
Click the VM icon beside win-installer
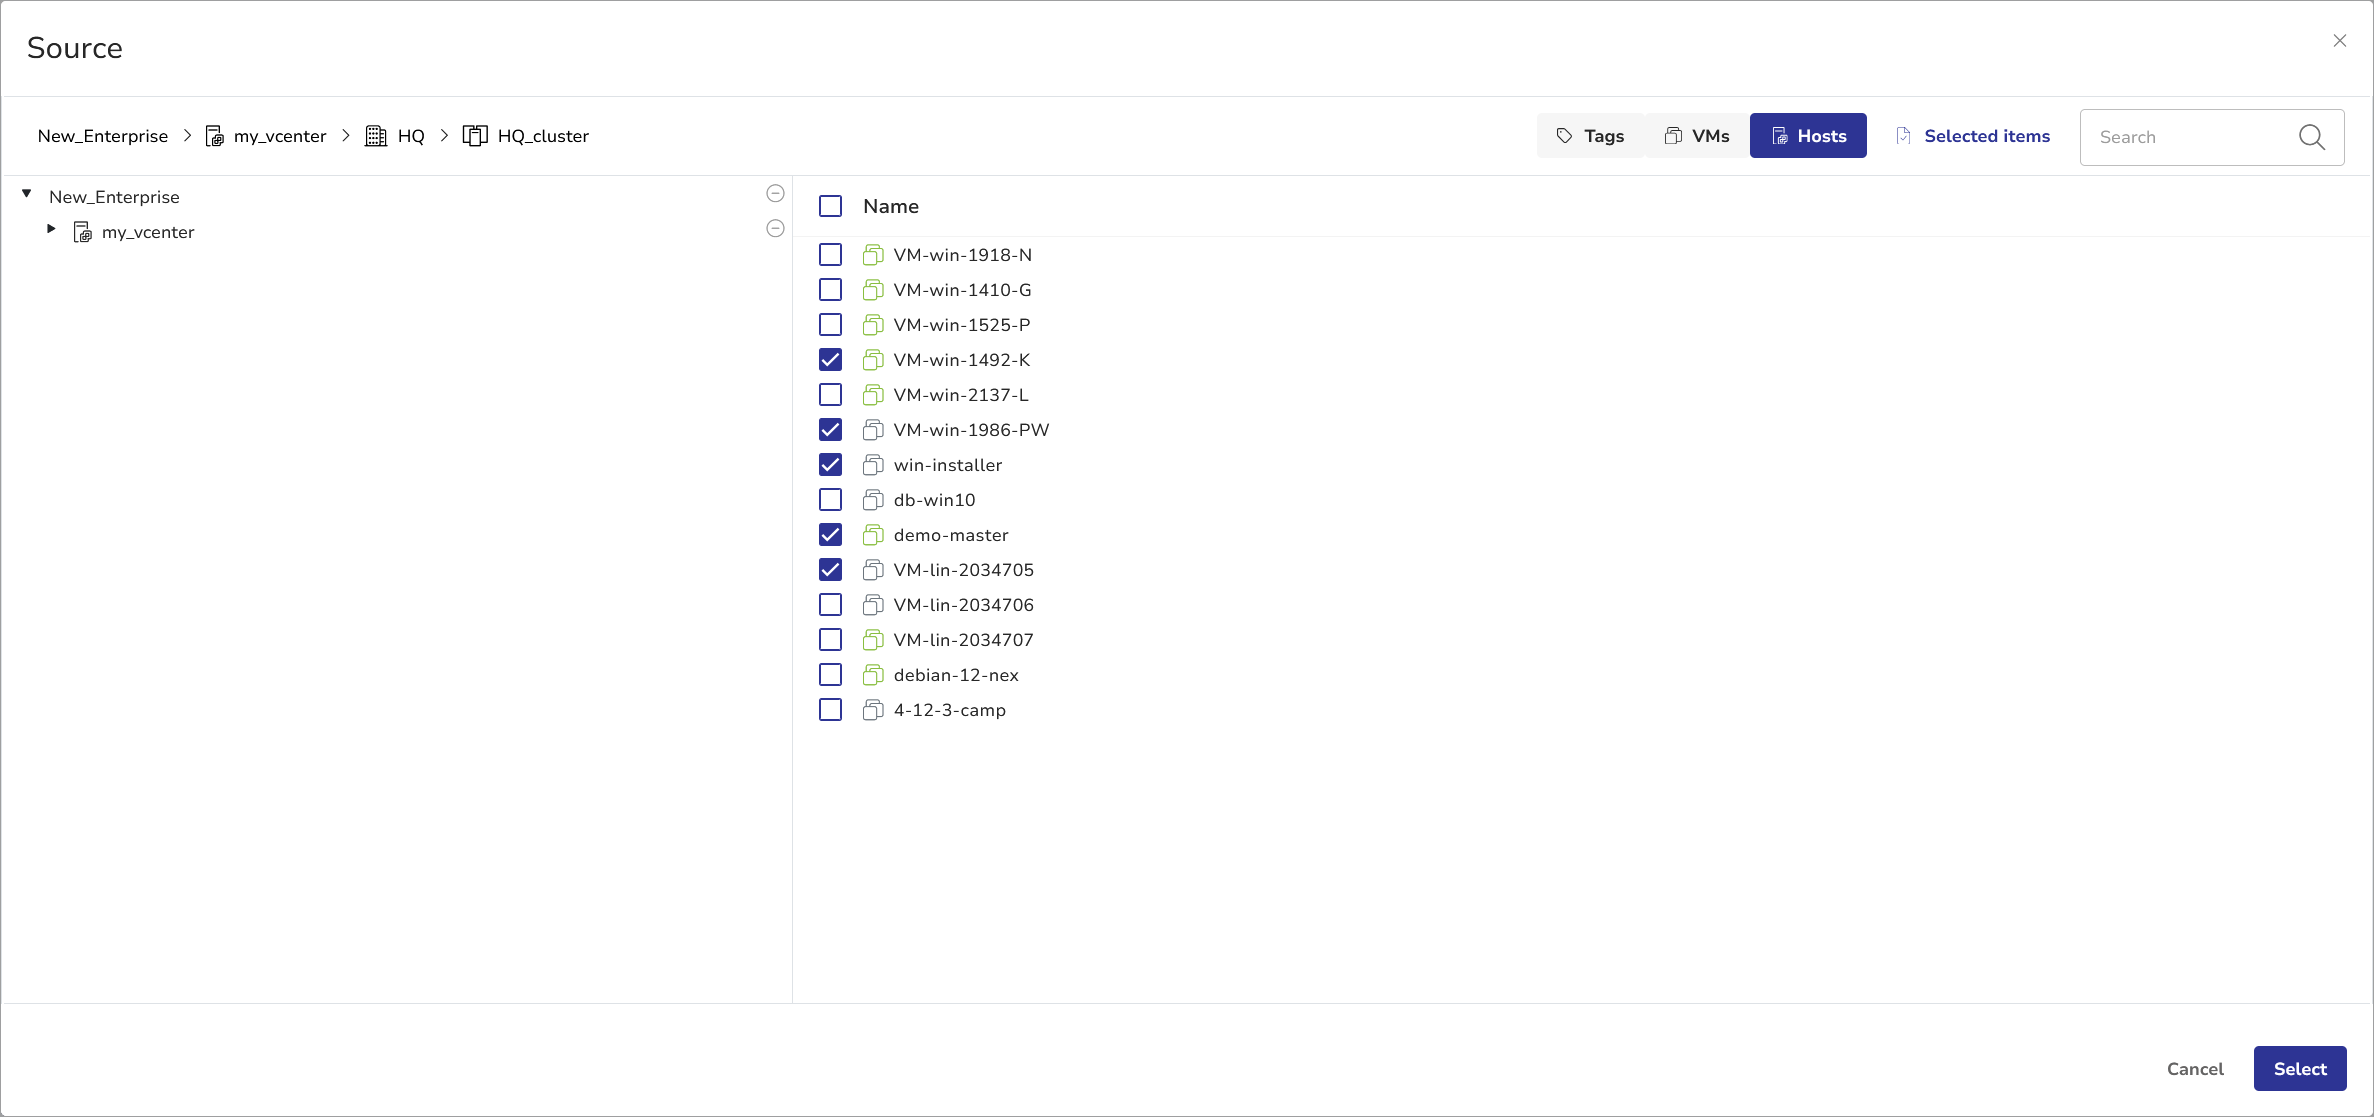click(873, 465)
